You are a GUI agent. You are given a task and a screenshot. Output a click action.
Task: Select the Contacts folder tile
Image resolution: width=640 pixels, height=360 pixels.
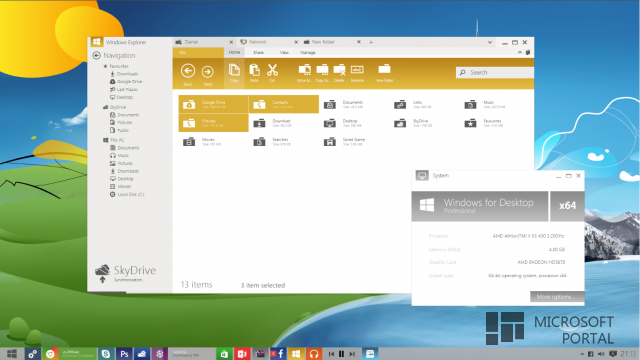tap(284, 104)
